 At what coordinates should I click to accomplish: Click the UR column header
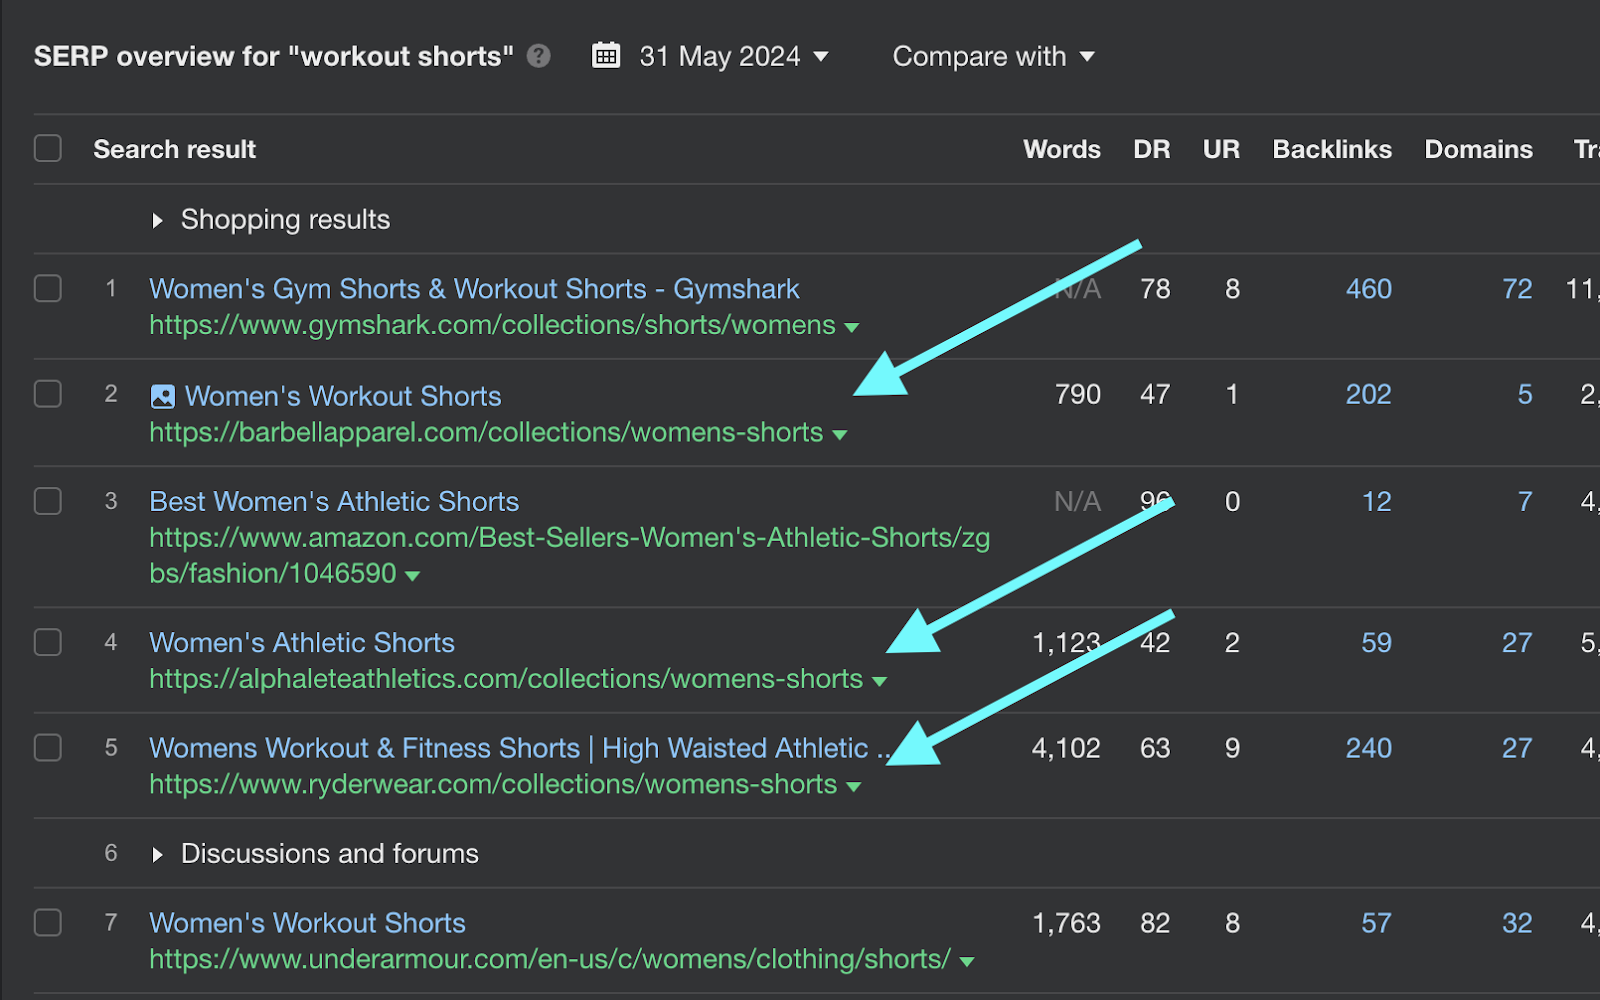point(1221,149)
